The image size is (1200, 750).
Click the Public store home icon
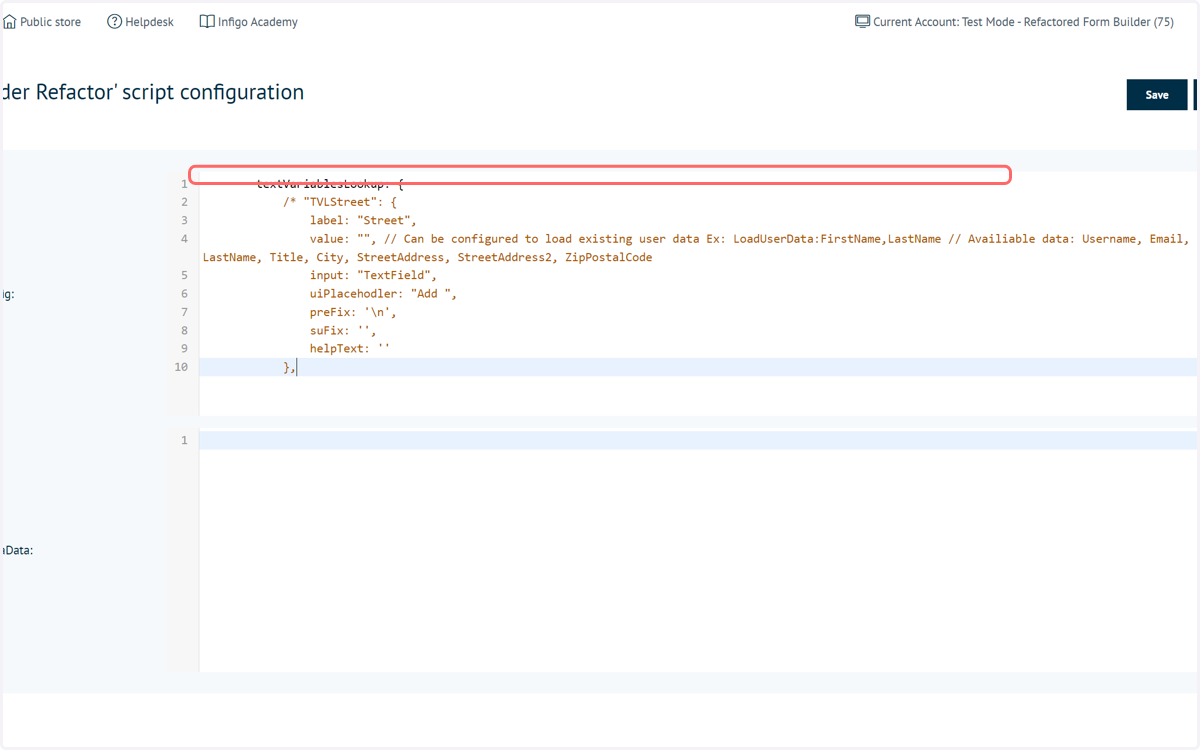pos(9,22)
